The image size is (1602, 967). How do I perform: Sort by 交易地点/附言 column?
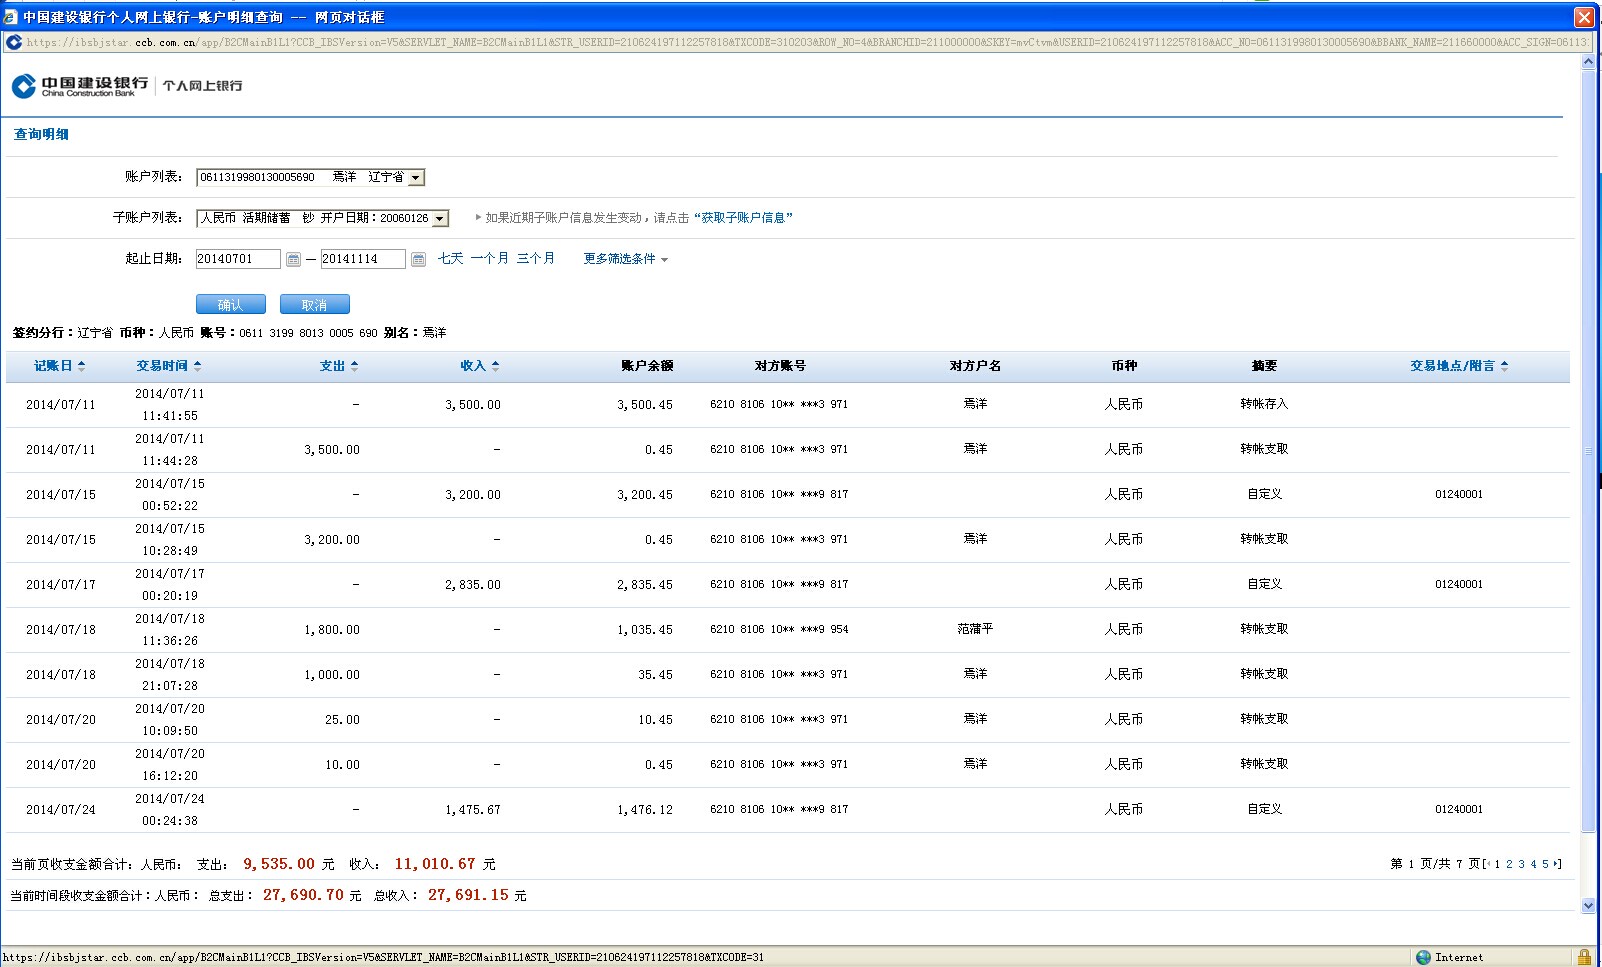click(1458, 366)
